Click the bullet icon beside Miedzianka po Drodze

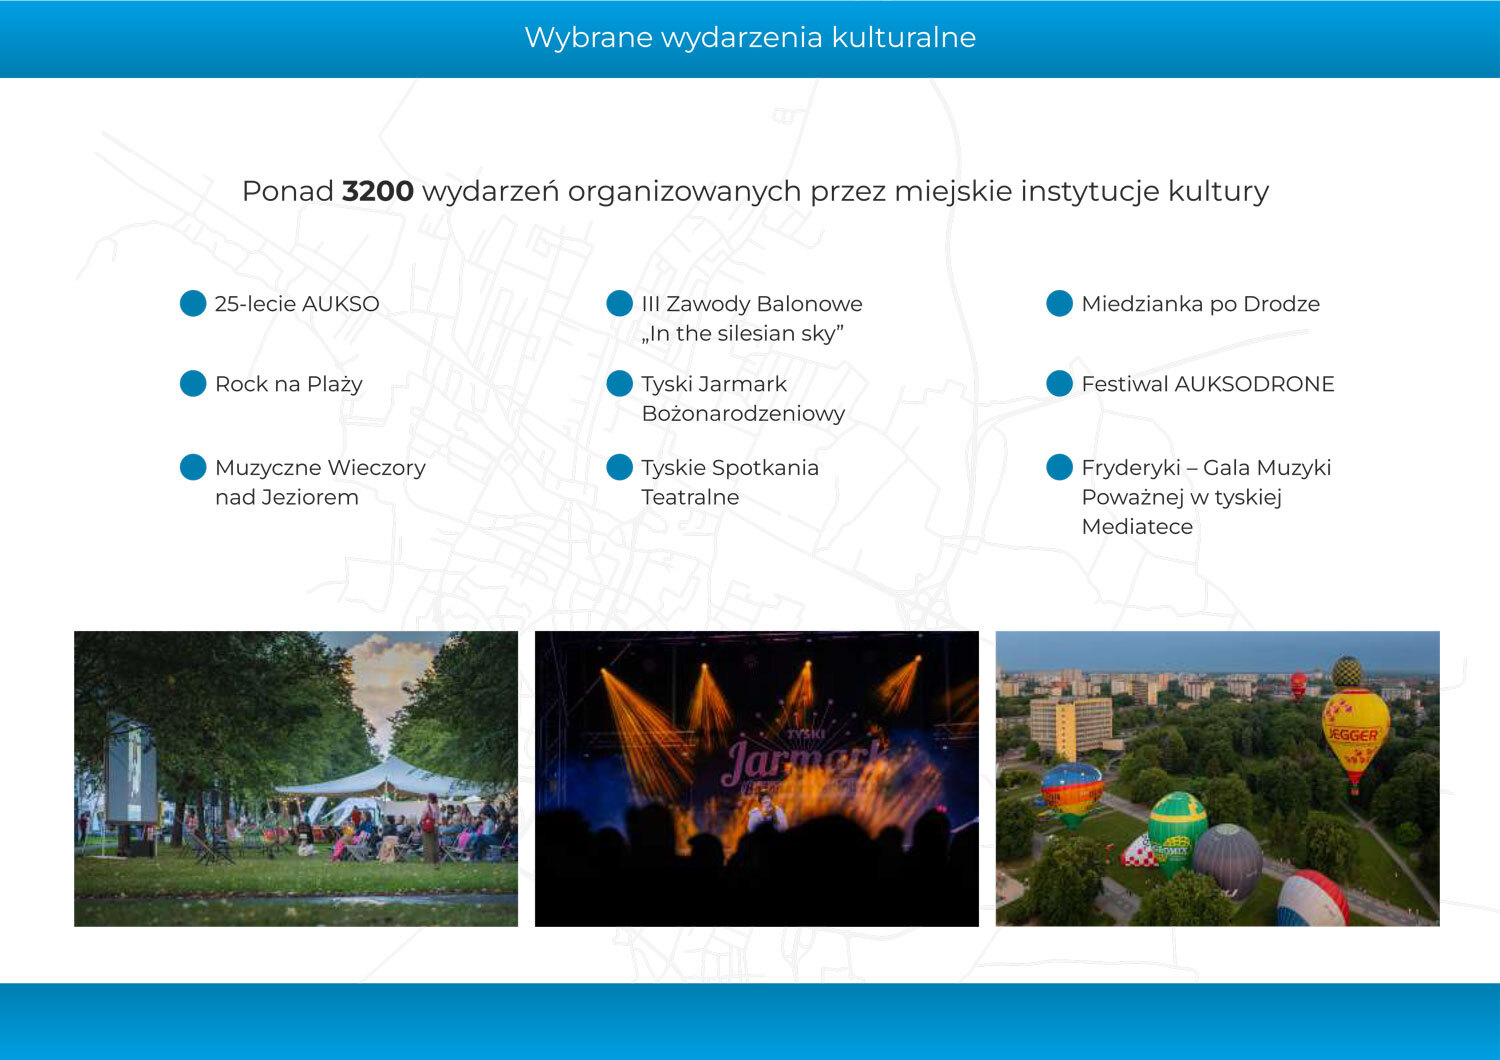pyautogui.click(x=1061, y=303)
